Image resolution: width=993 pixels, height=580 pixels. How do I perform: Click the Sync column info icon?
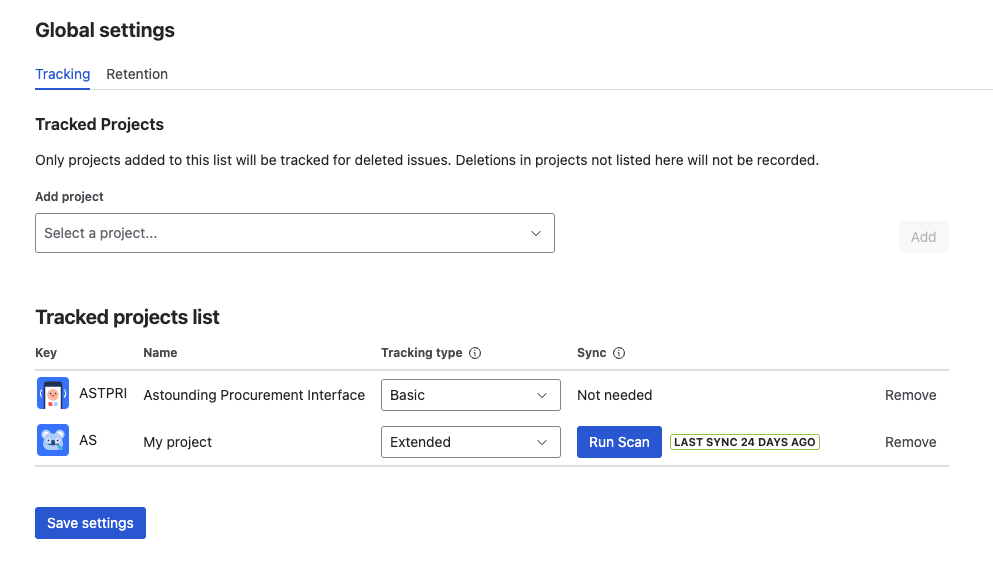click(x=618, y=352)
